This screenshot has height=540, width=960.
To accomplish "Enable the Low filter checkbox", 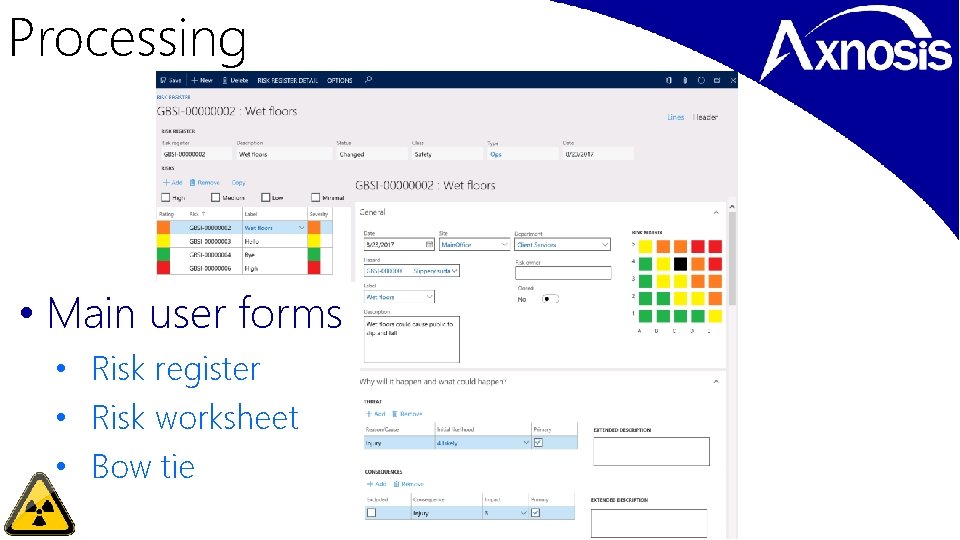I will (265, 197).
